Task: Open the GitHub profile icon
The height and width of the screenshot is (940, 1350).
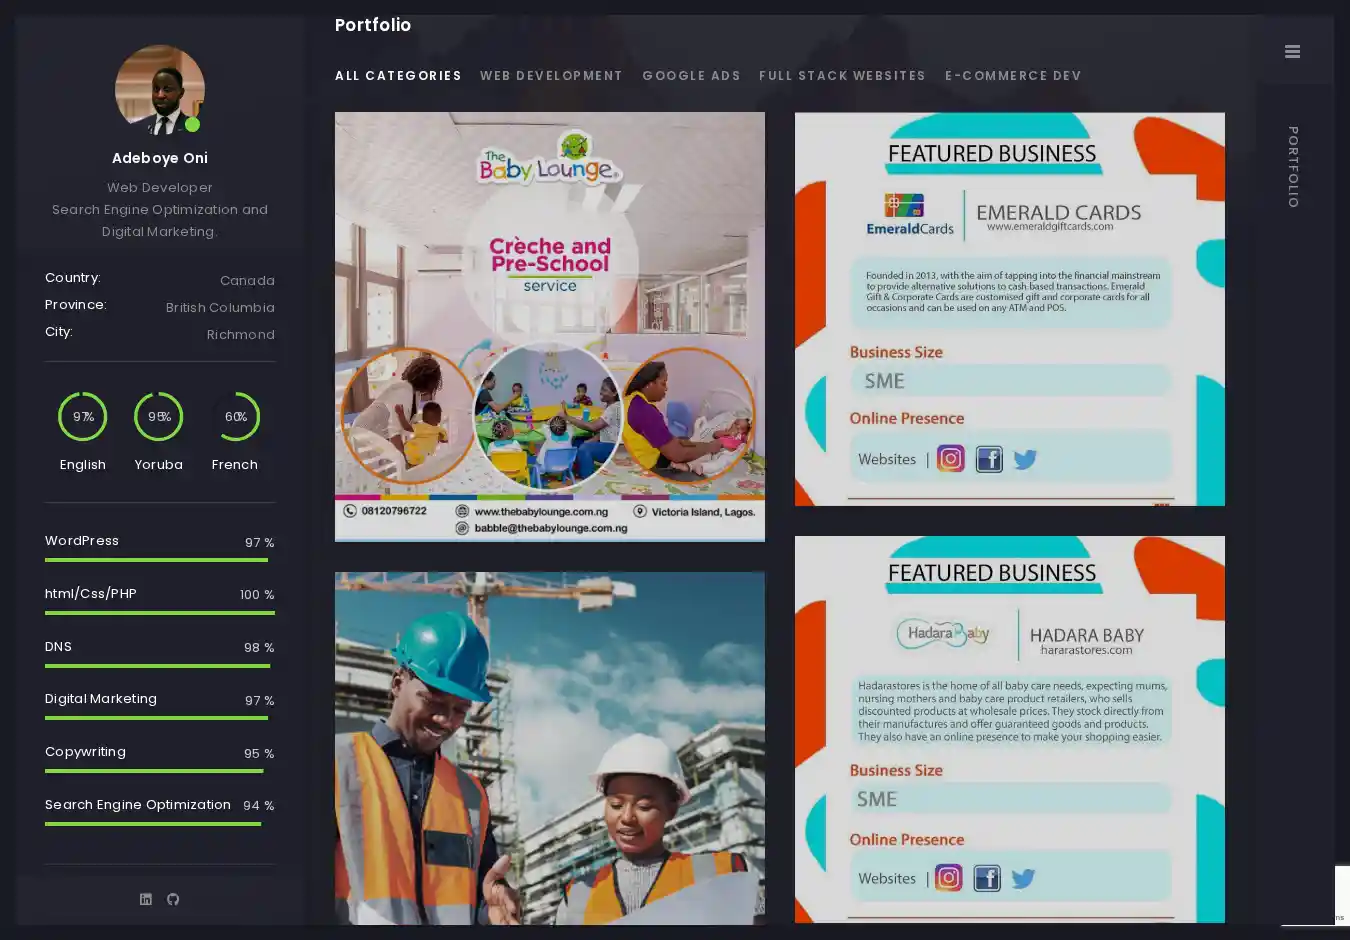Action: point(173,899)
